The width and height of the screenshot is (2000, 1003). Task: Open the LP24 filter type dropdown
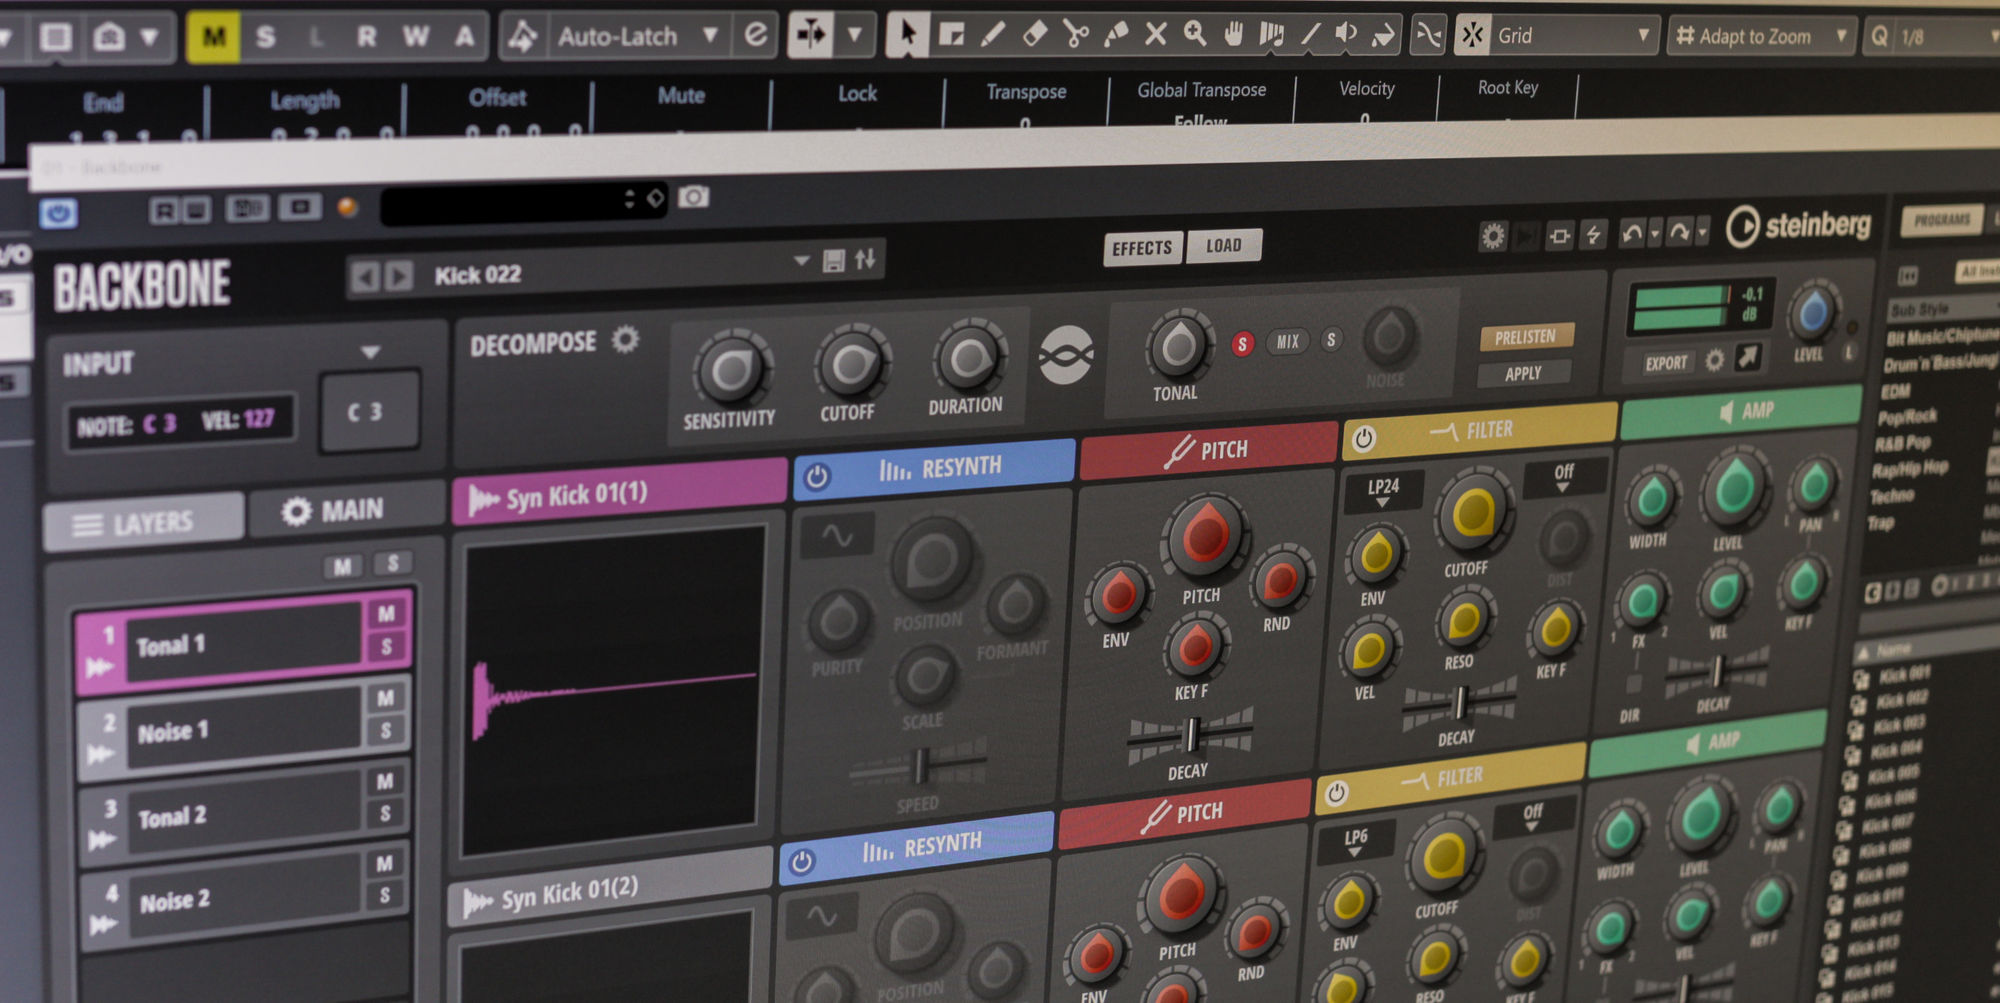1383,491
